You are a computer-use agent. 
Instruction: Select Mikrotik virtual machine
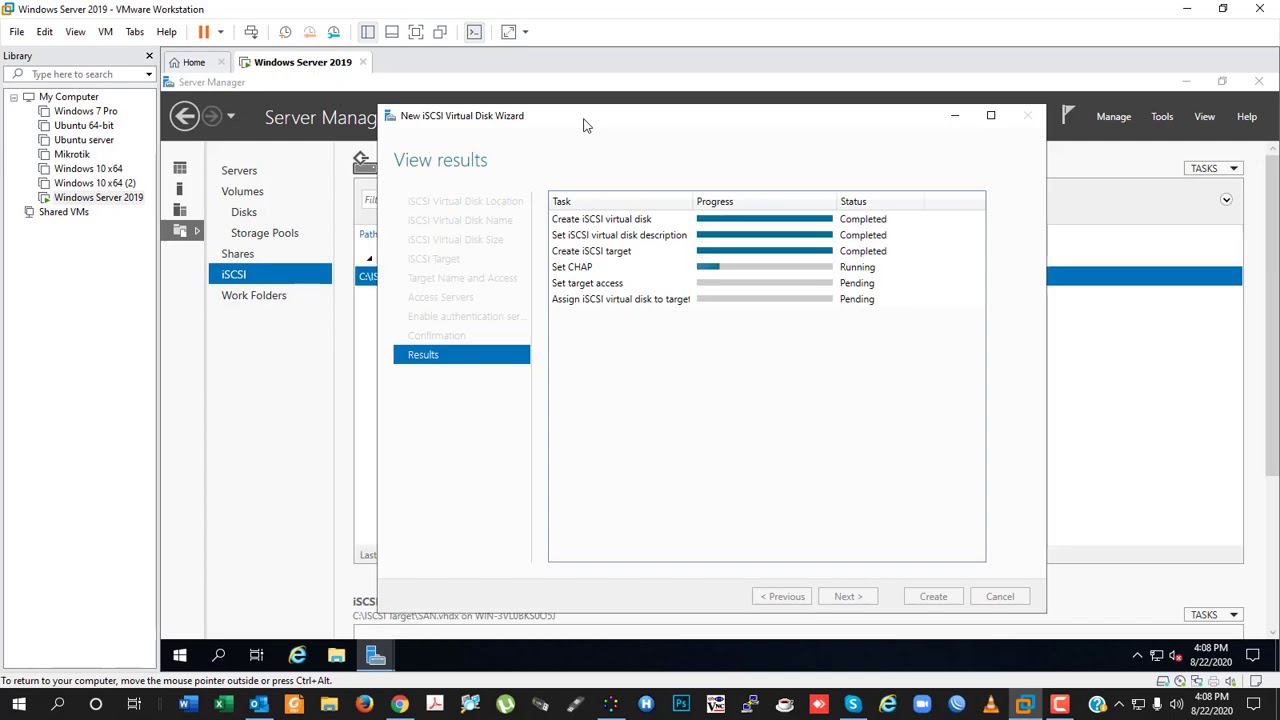pyautogui.click(x=72, y=154)
